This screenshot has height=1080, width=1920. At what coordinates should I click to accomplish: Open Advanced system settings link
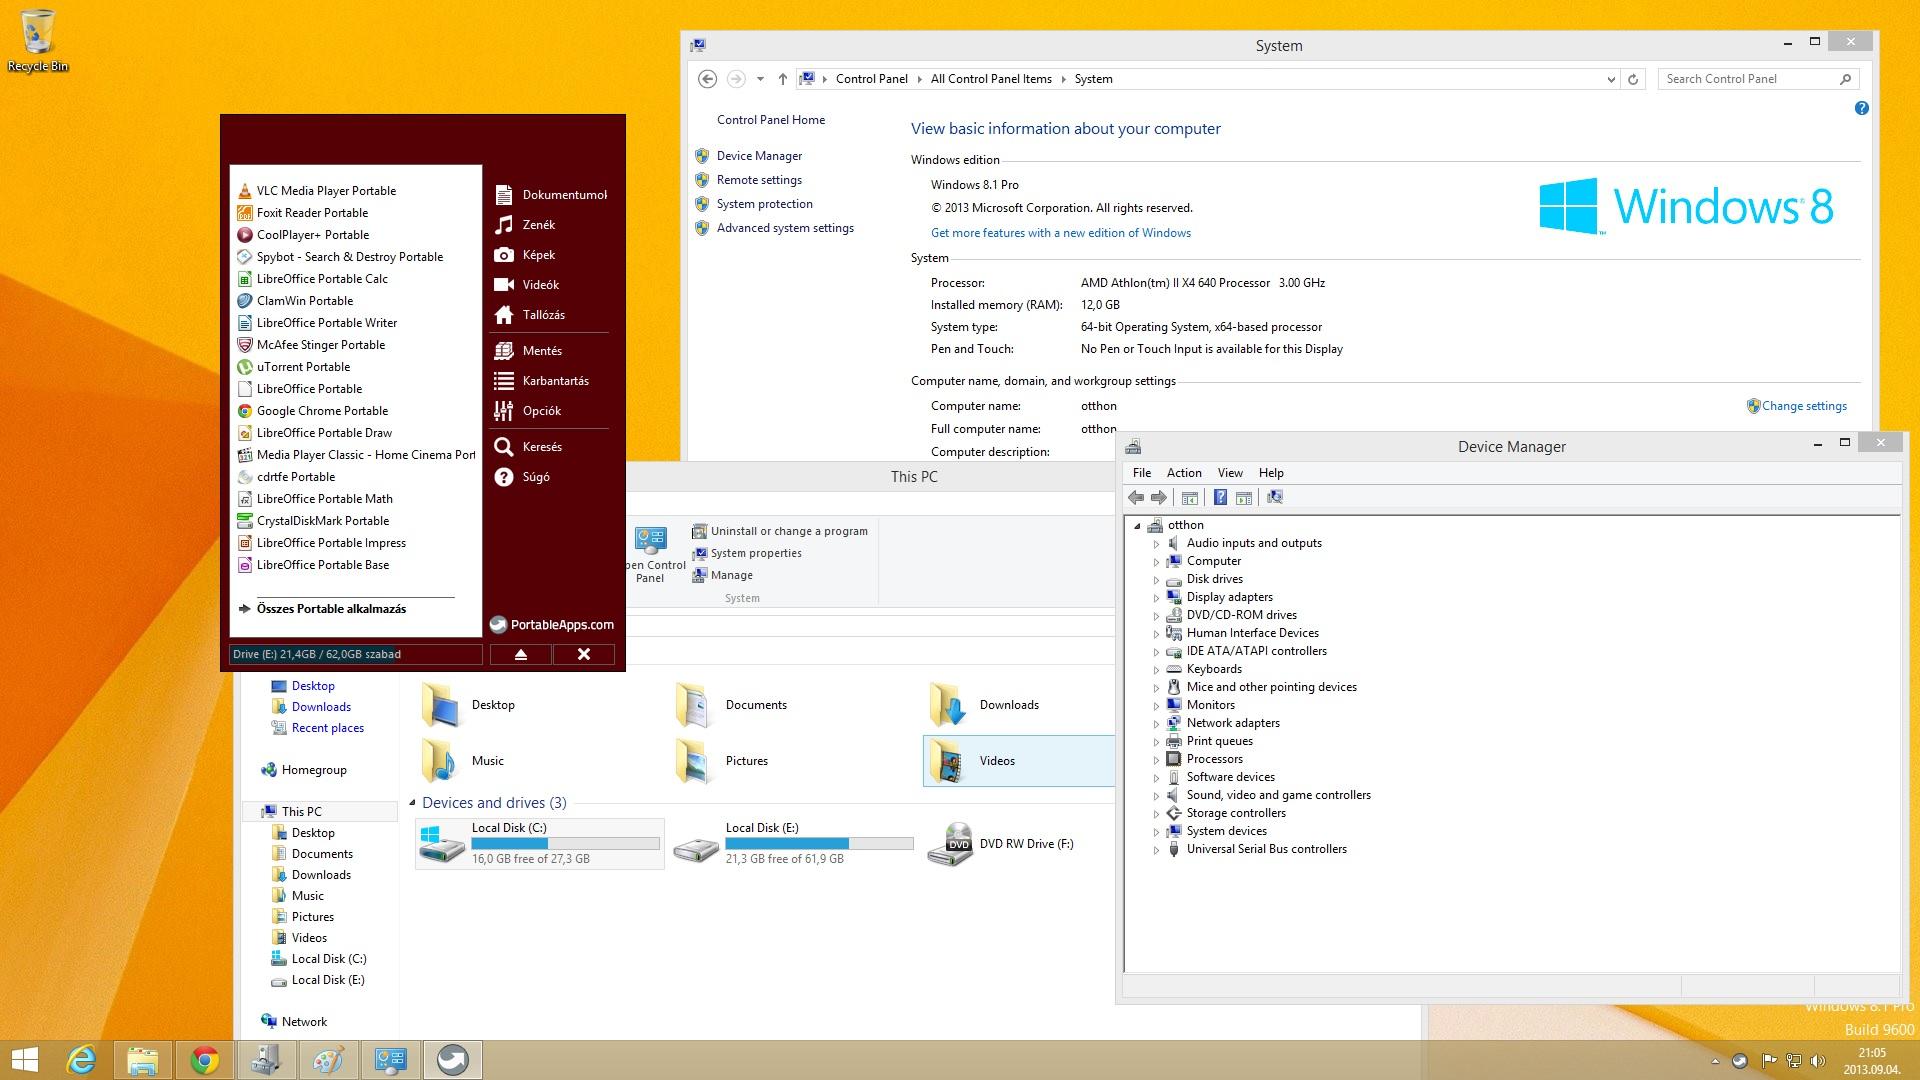coord(785,228)
